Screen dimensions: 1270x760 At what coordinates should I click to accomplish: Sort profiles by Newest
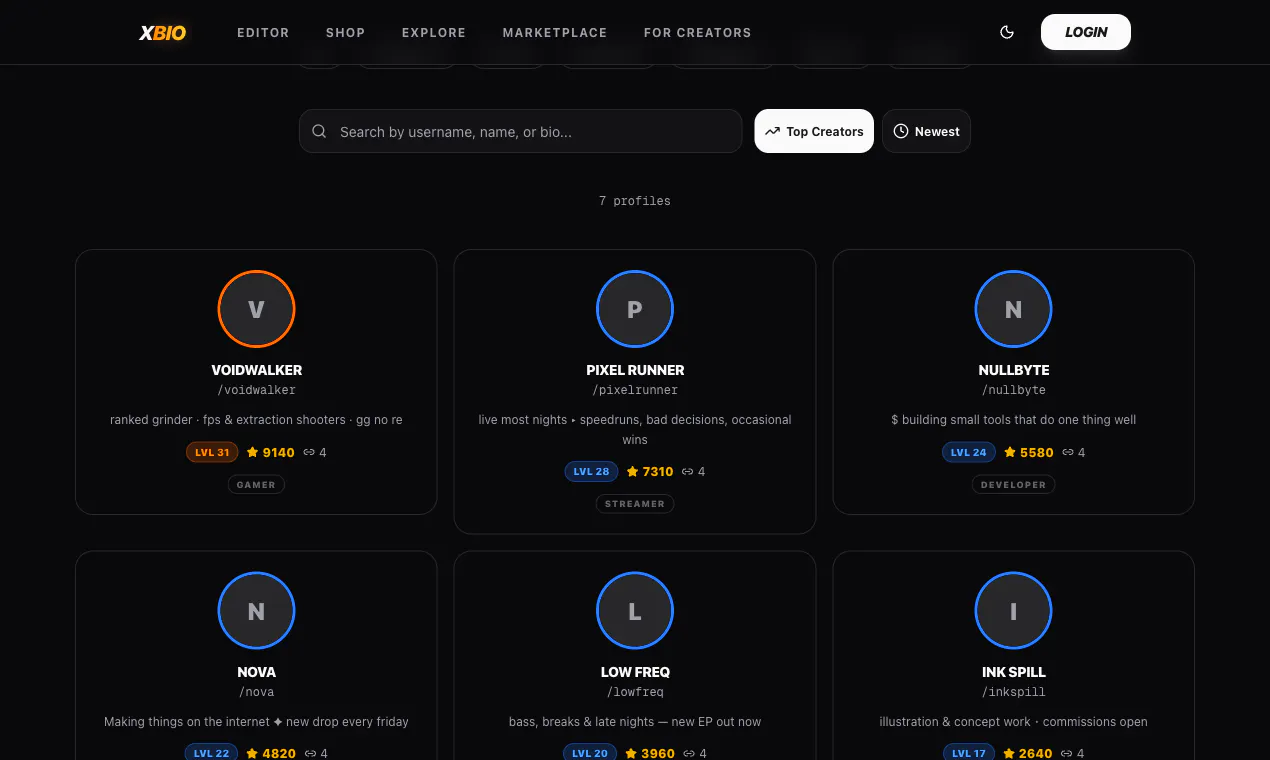click(926, 131)
